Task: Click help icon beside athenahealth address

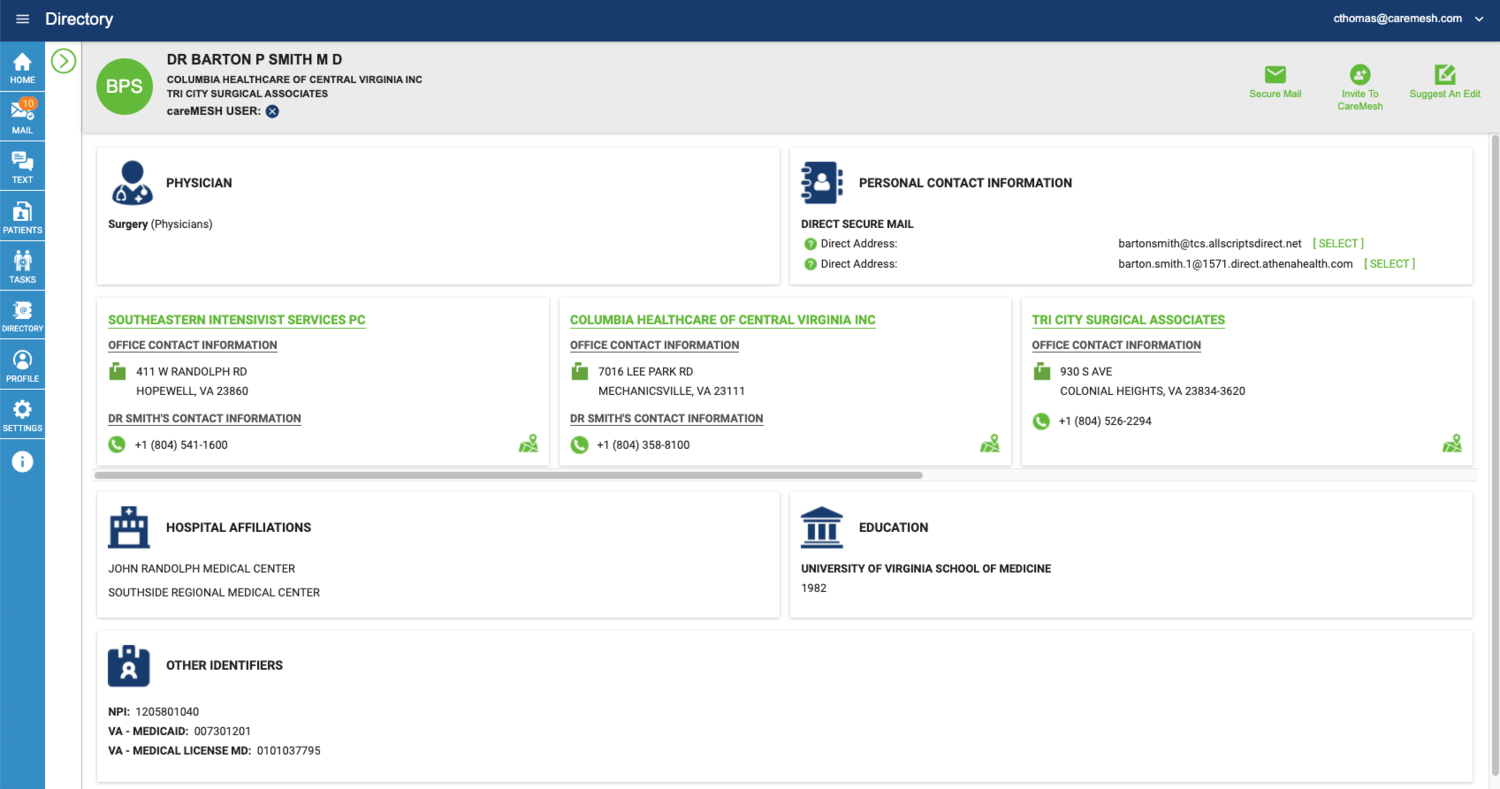Action: [810, 264]
